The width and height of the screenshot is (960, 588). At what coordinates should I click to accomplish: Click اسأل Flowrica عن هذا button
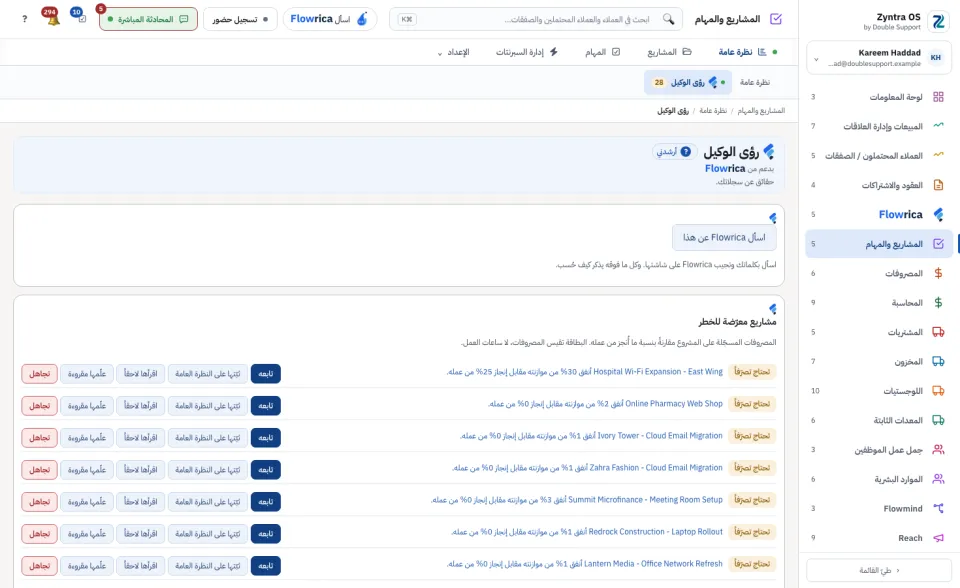pyautogui.click(x=724, y=237)
